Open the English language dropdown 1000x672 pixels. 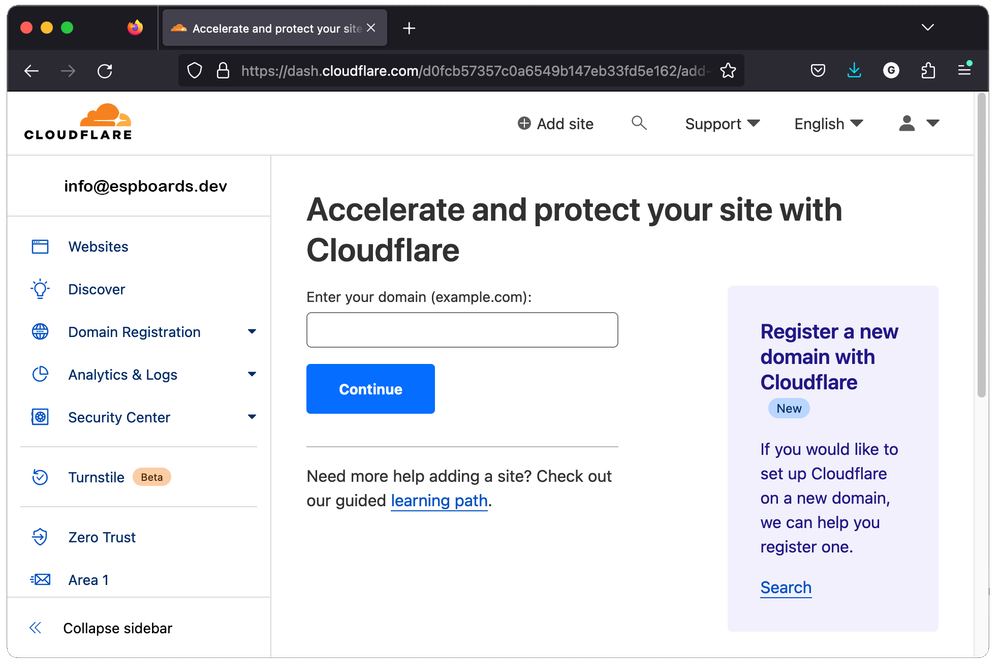828,124
